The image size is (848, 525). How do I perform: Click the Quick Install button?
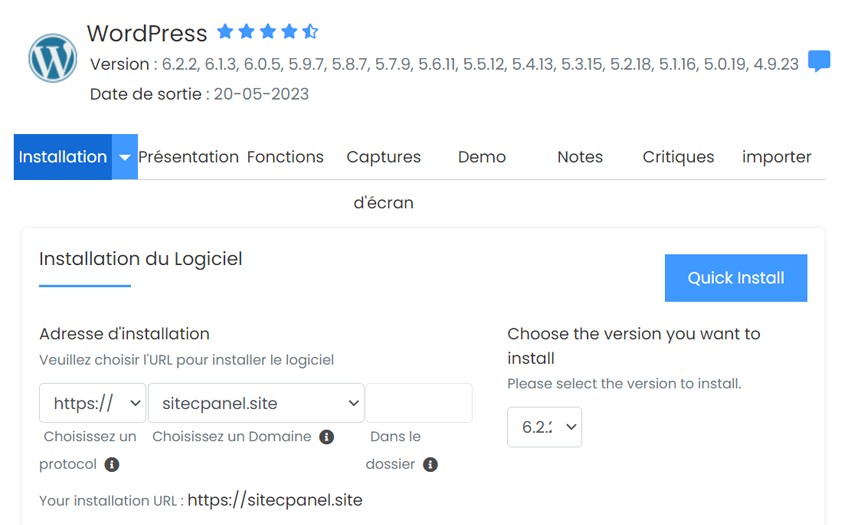point(736,278)
